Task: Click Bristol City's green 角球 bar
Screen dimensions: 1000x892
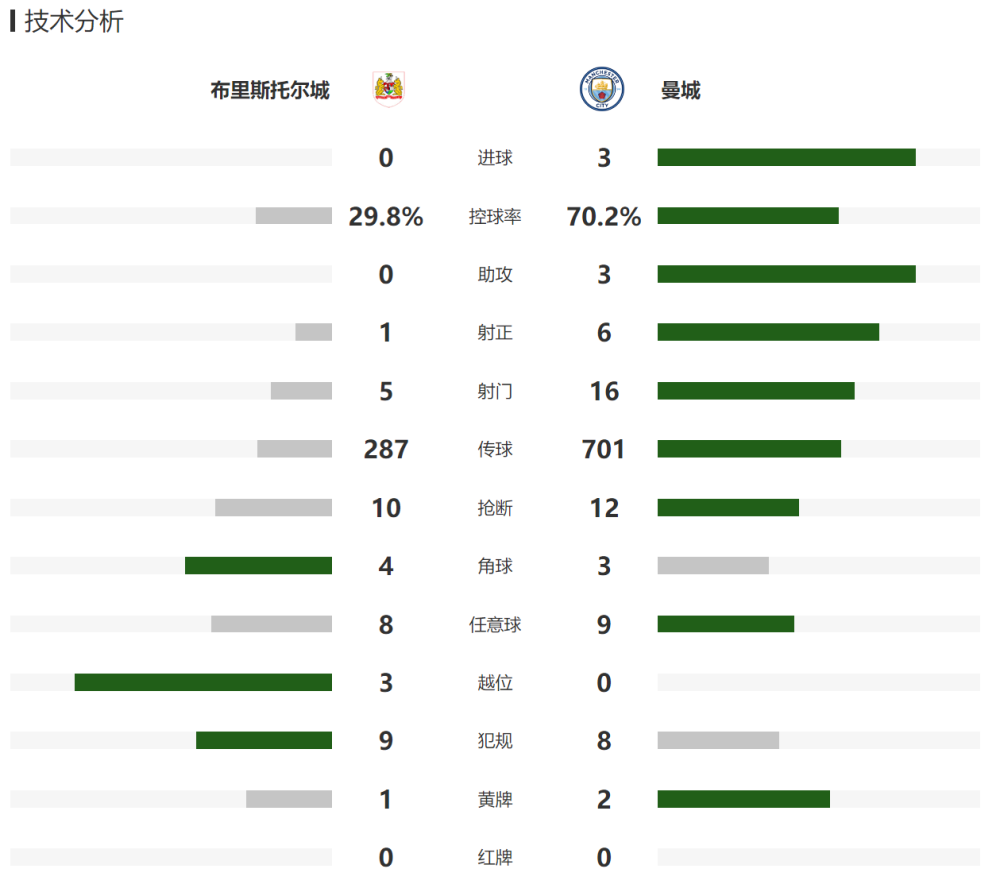Action: pos(258,566)
